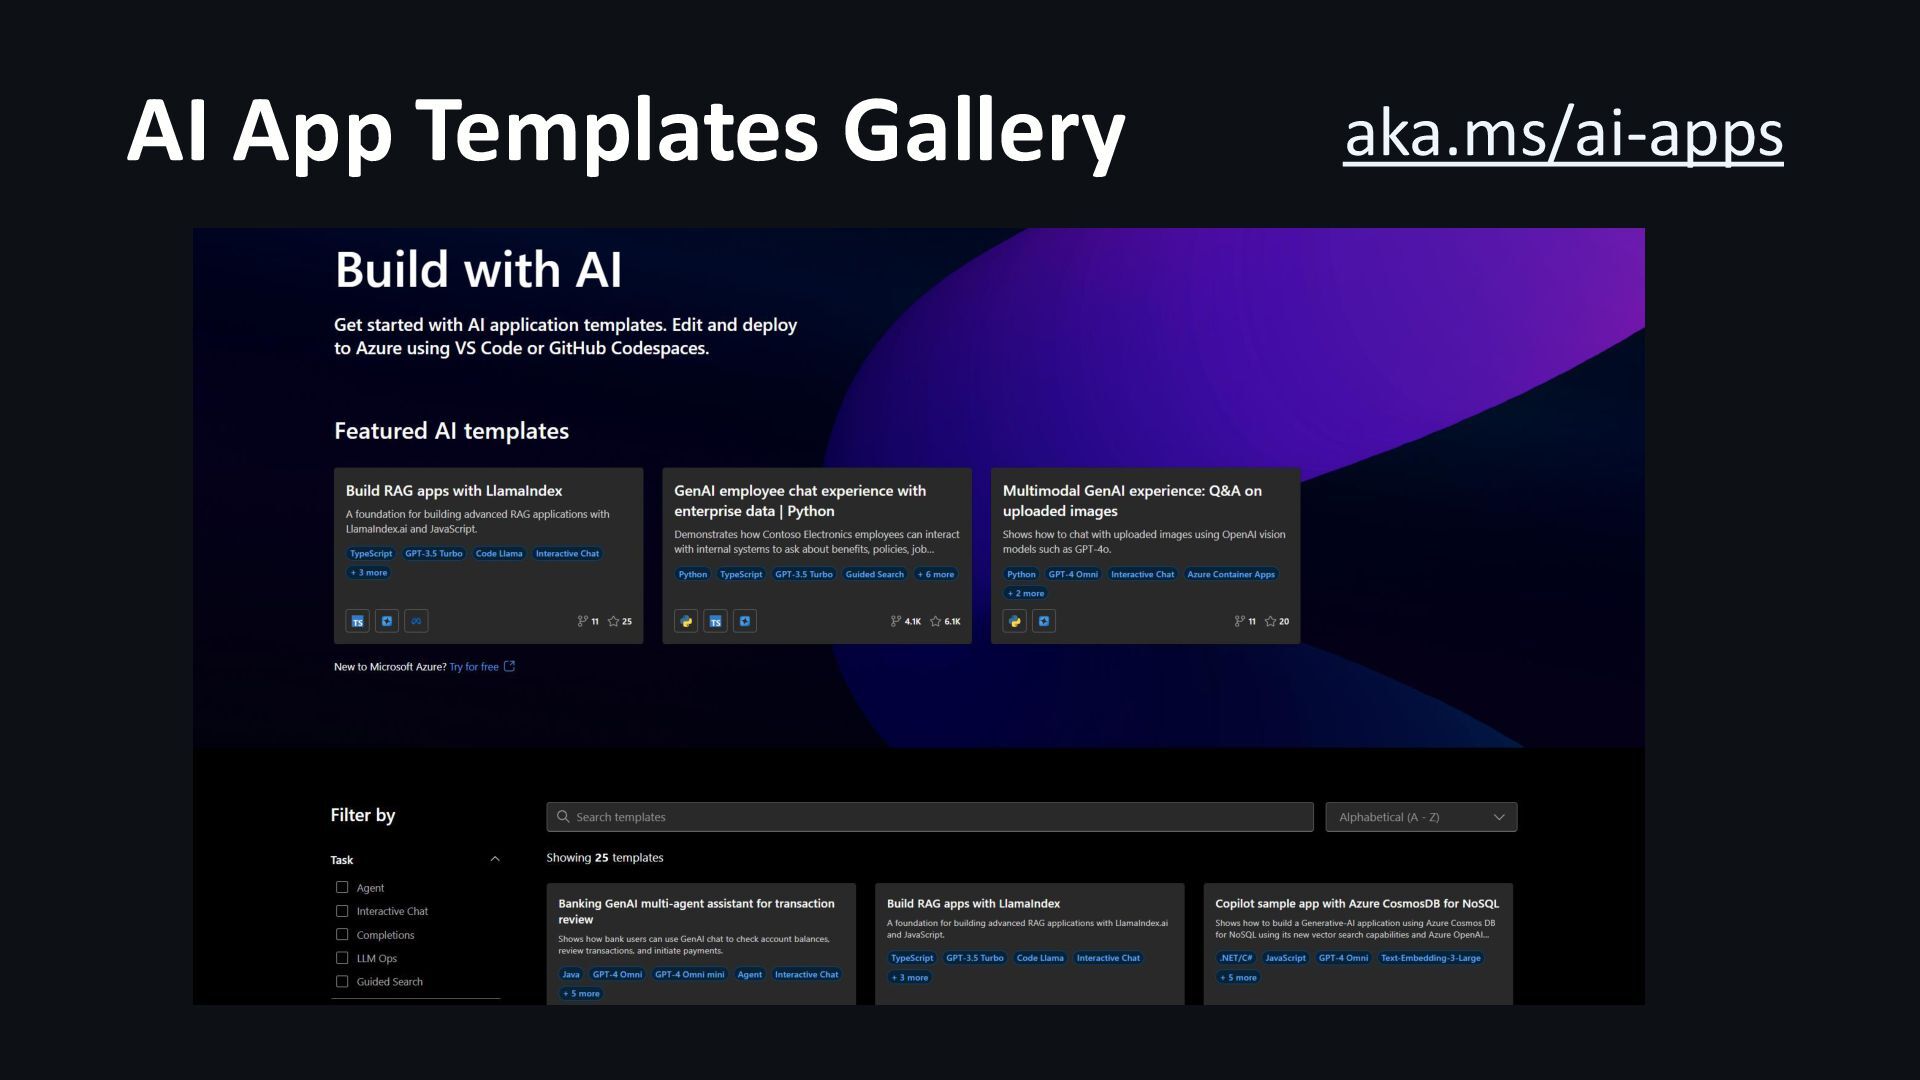Click the fork icon showing 4.1K

(896, 621)
